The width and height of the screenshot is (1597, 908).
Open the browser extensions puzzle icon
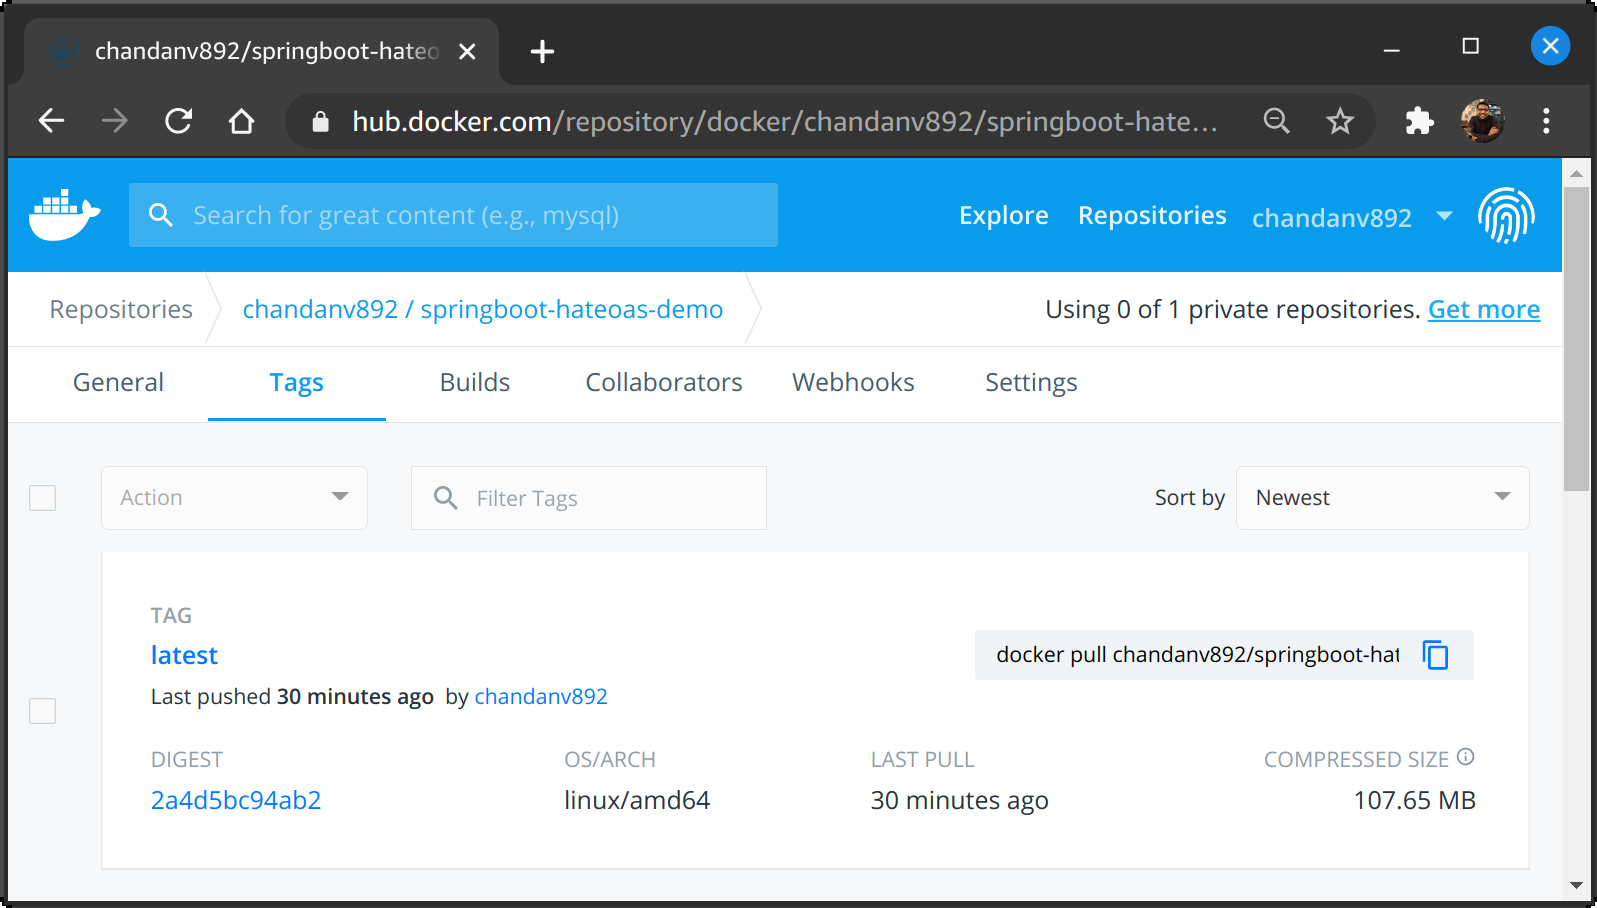(x=1419, y=121)
